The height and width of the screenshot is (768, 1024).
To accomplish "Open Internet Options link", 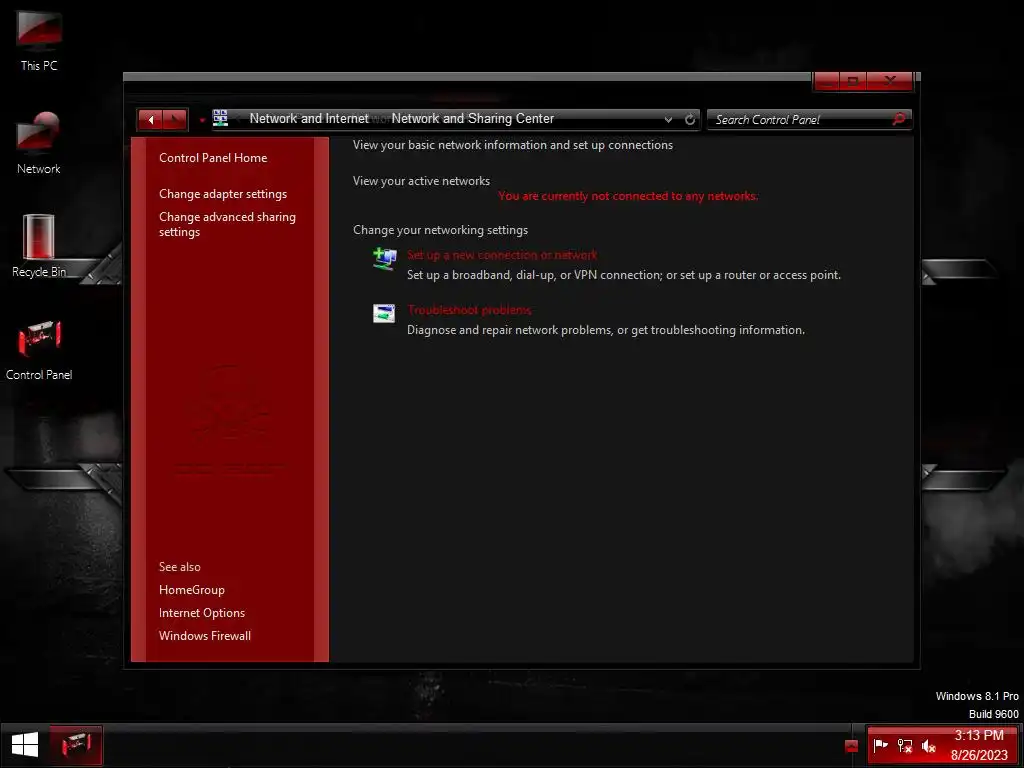I will point(202,613).
